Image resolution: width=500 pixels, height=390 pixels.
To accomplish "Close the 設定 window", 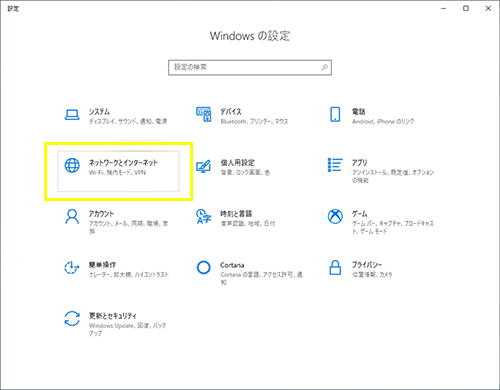I will tap(488, 9).
